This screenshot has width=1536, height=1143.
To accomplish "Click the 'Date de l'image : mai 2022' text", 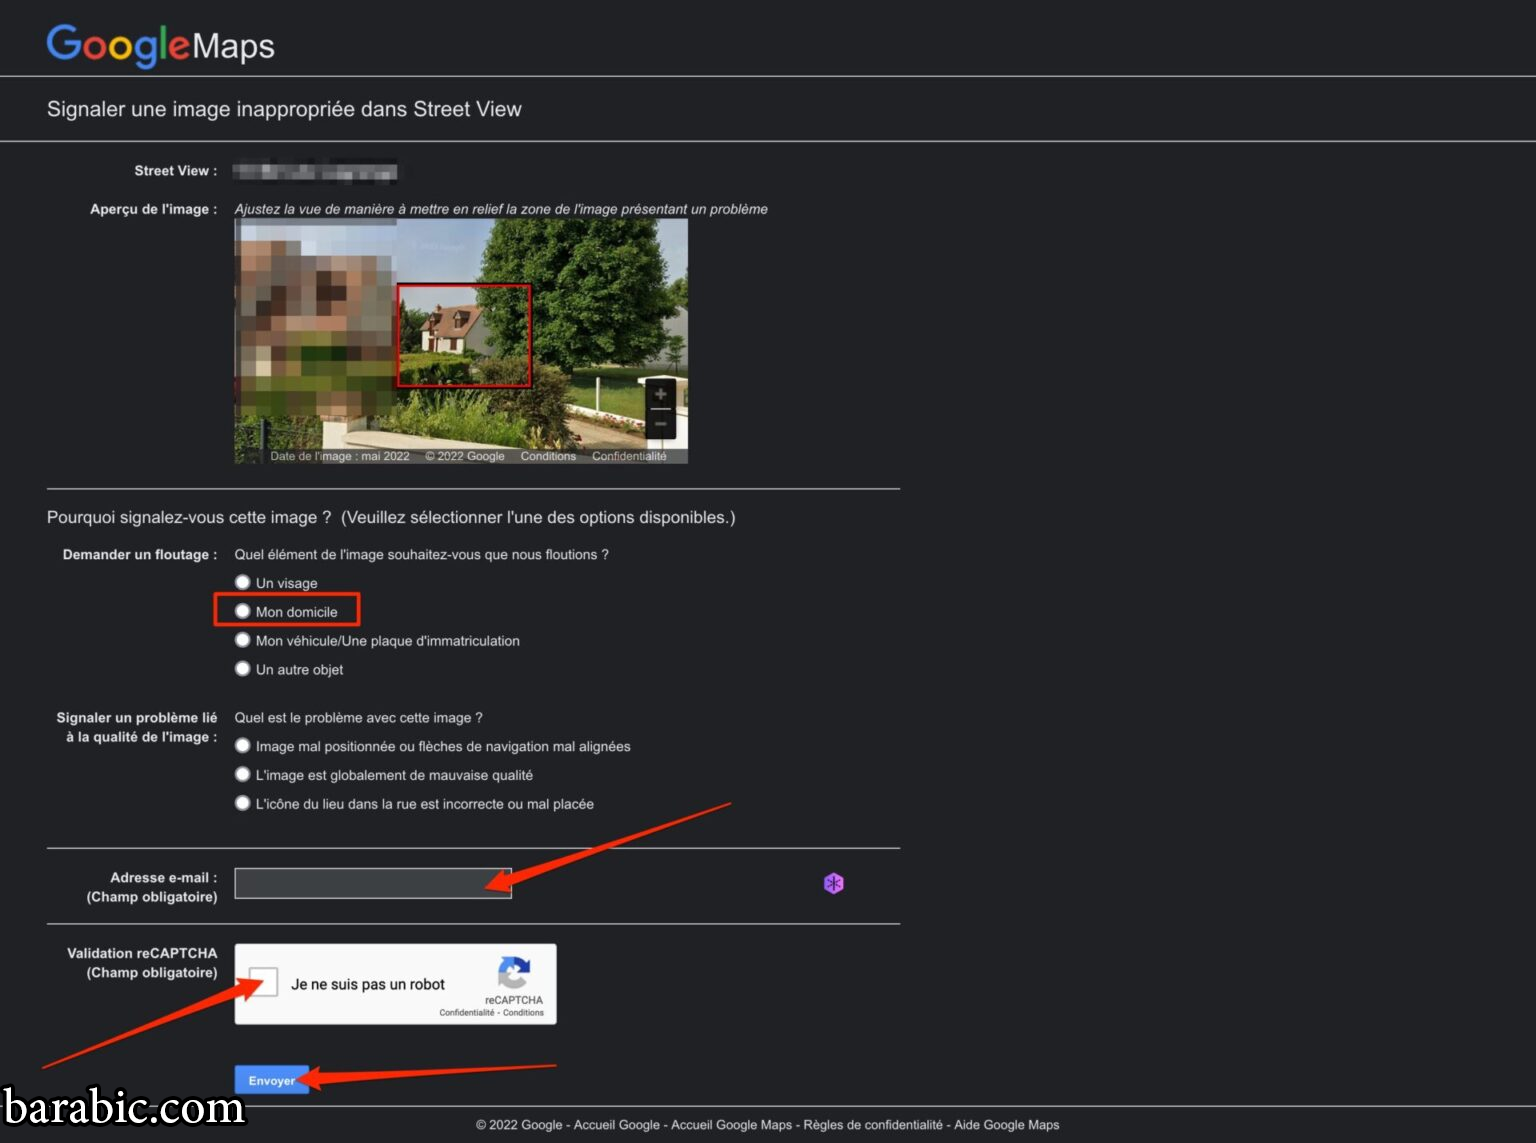I will click(340, 456).
